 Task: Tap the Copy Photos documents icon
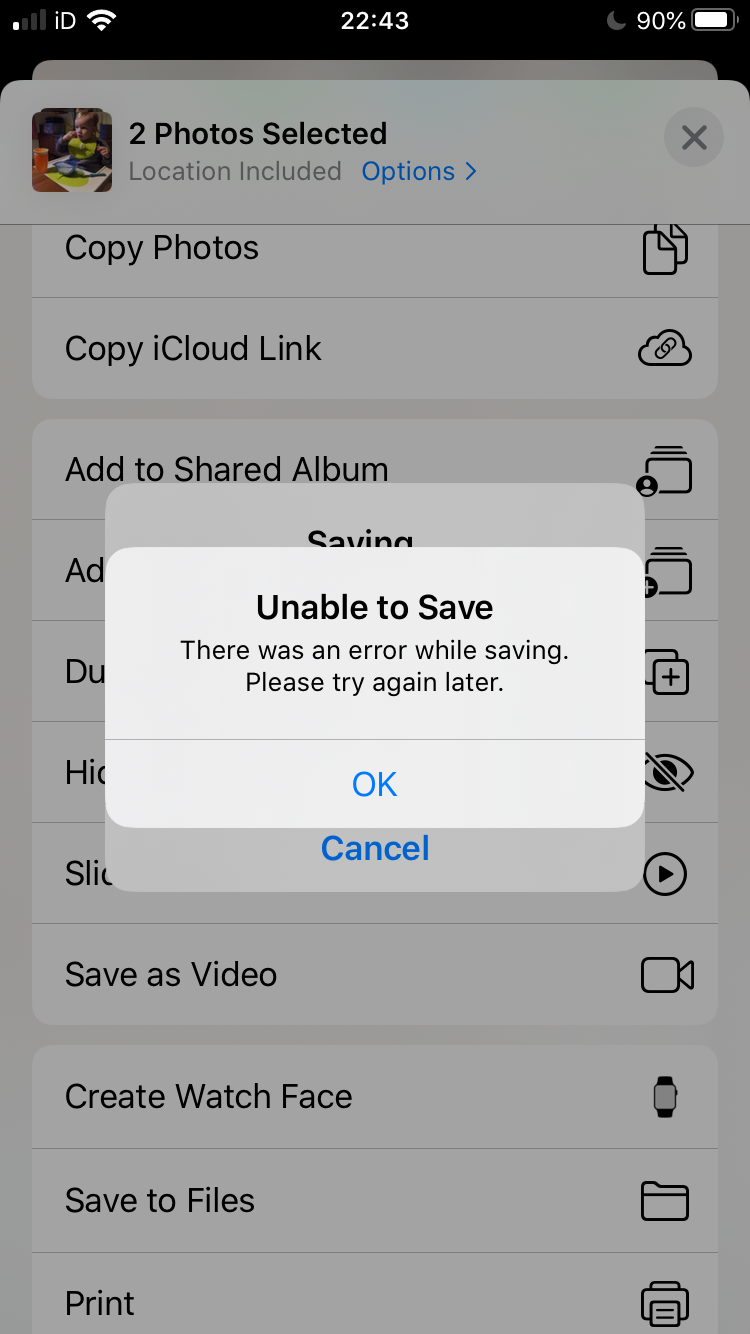pyautogui.click(x=665, y=249)
